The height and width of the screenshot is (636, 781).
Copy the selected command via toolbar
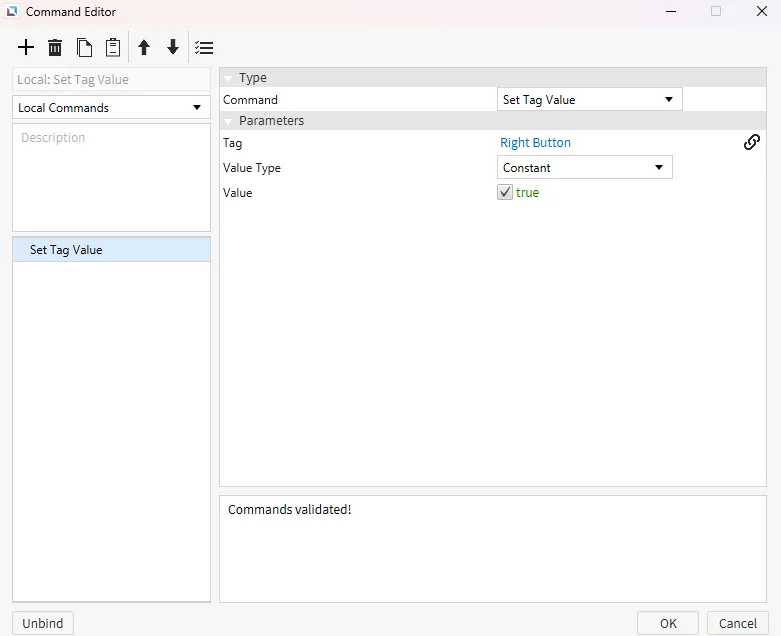tap(84, 48)
